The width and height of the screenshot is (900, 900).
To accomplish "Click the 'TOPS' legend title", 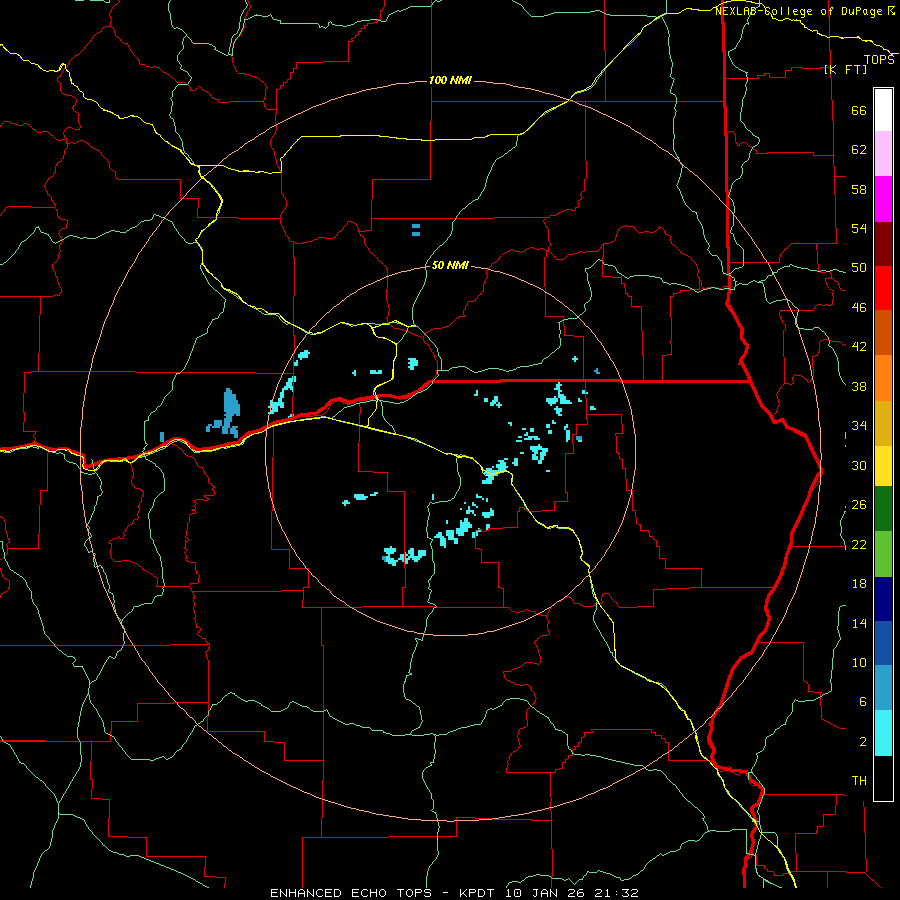I will [879, 60].
